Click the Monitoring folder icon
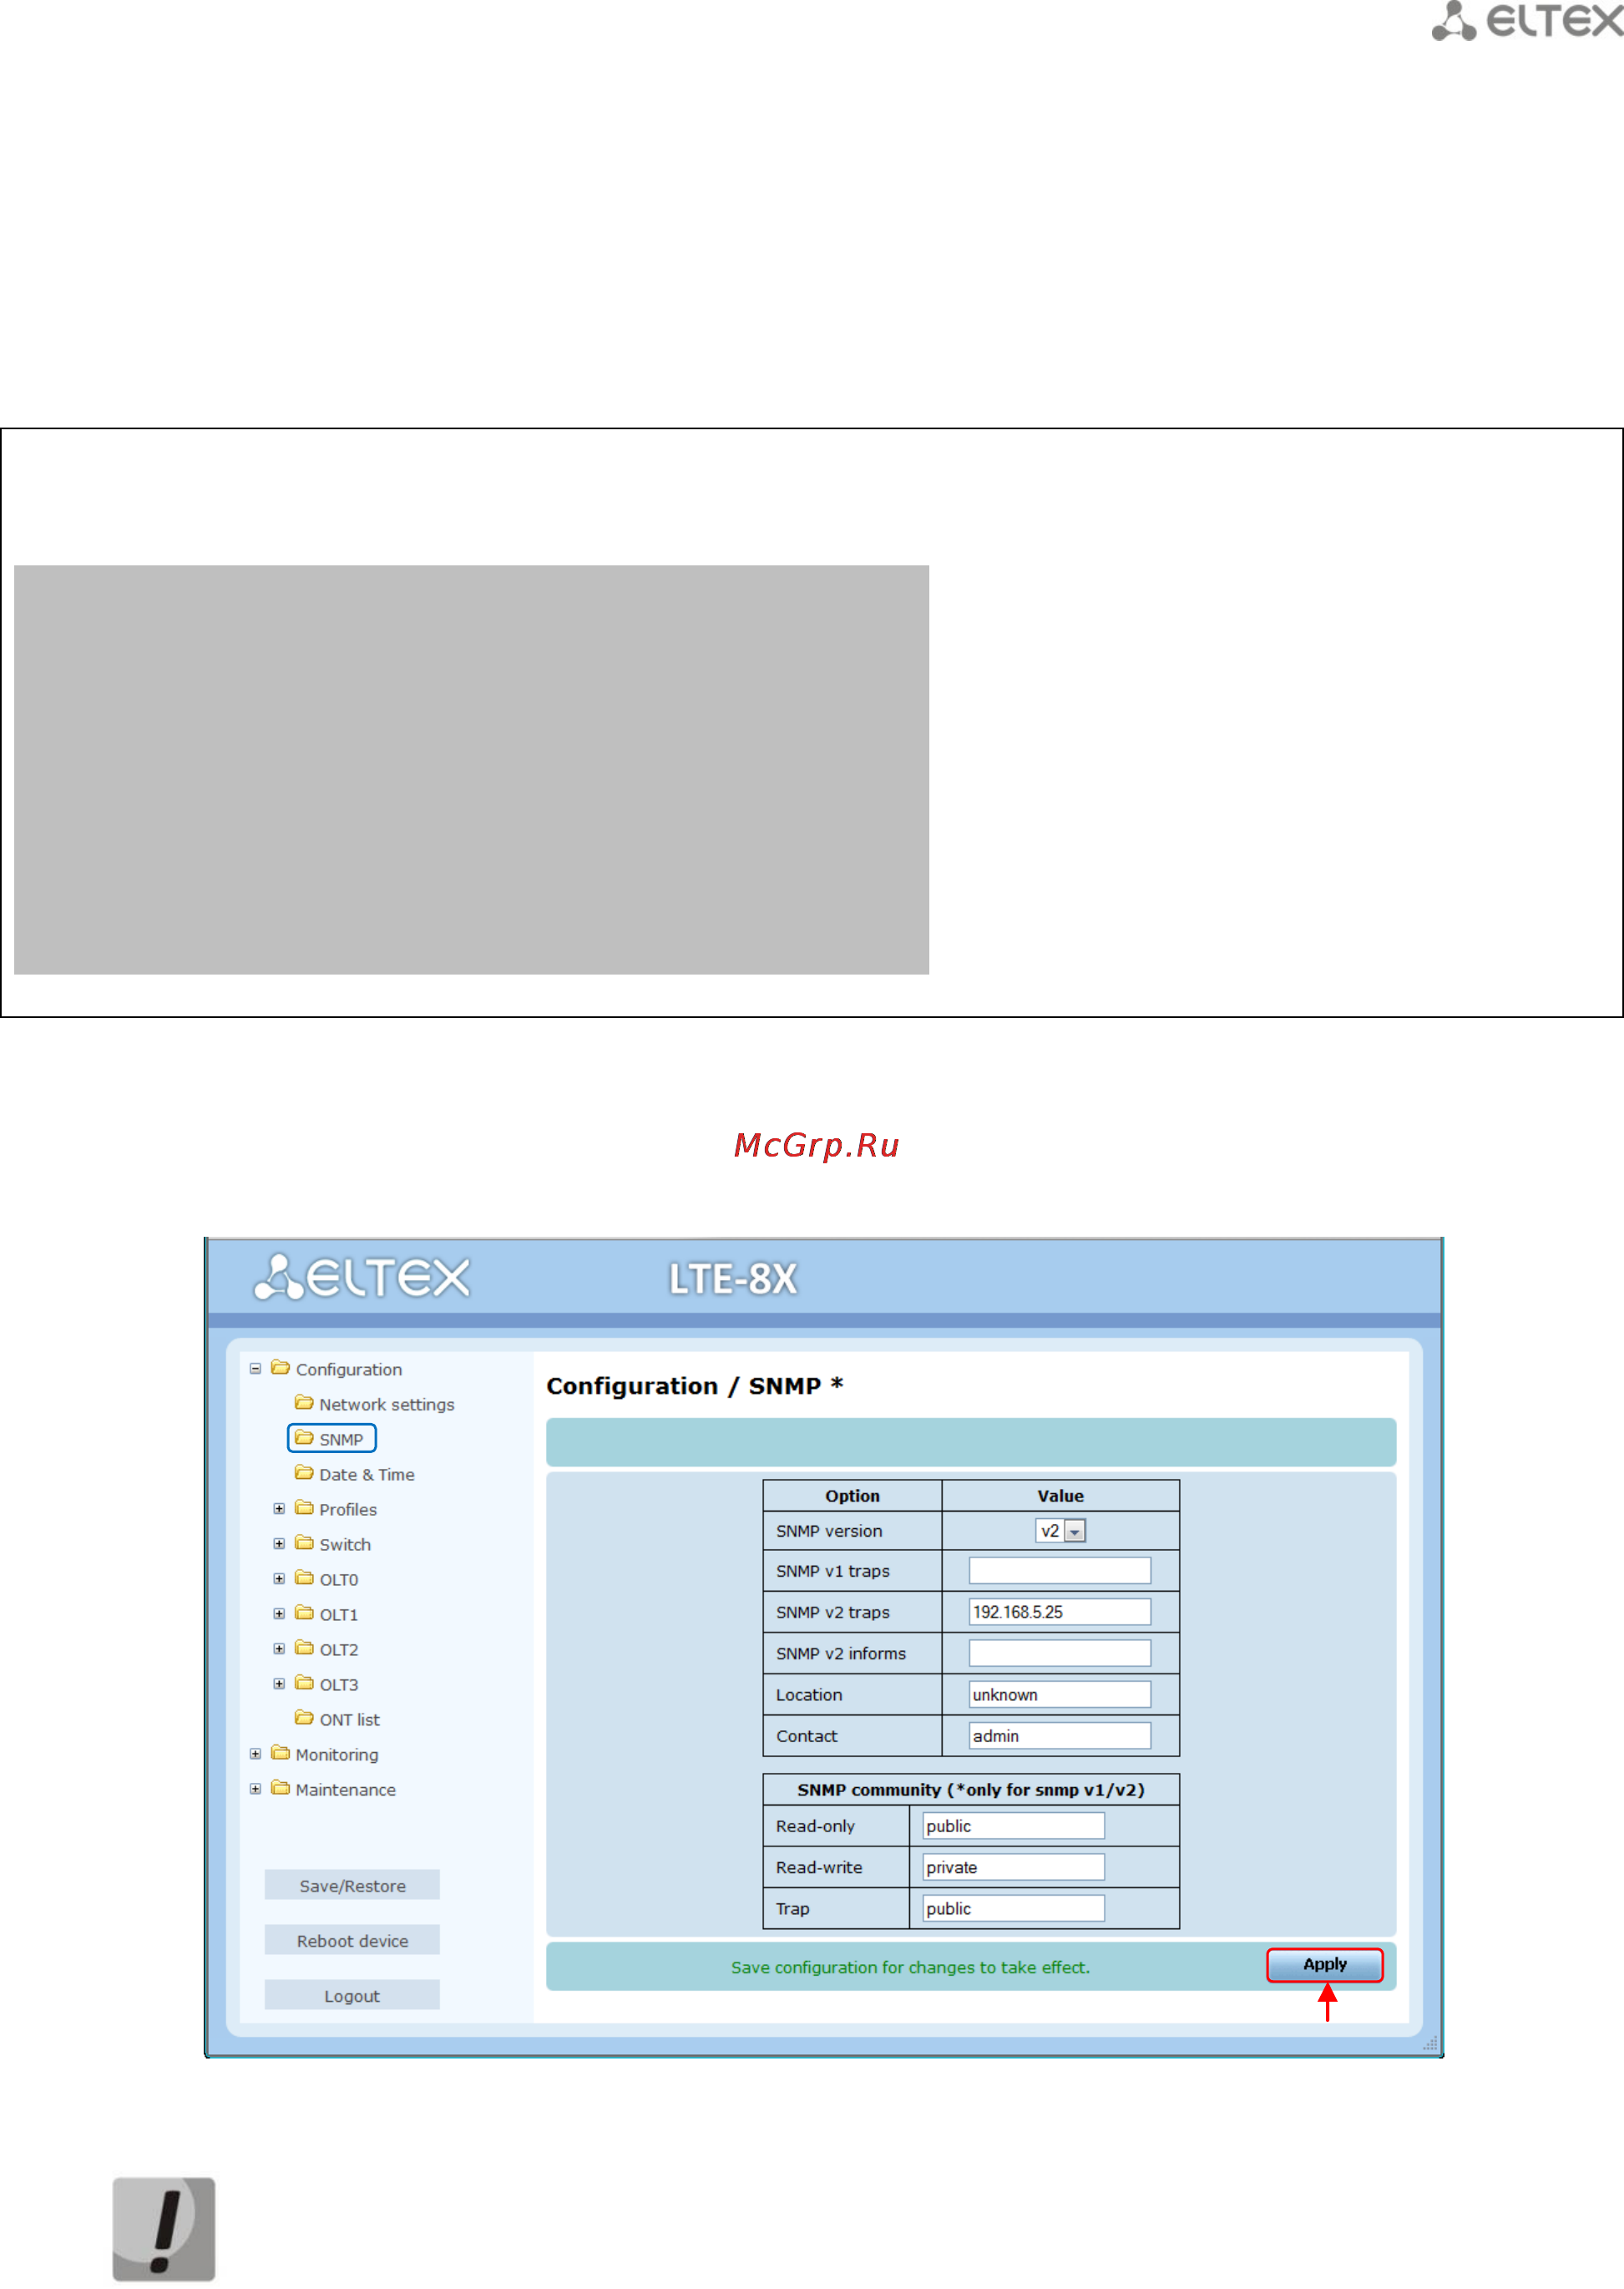Screen dimensions: 1624x2289 pyautogui.click(x=280, y=1752)
